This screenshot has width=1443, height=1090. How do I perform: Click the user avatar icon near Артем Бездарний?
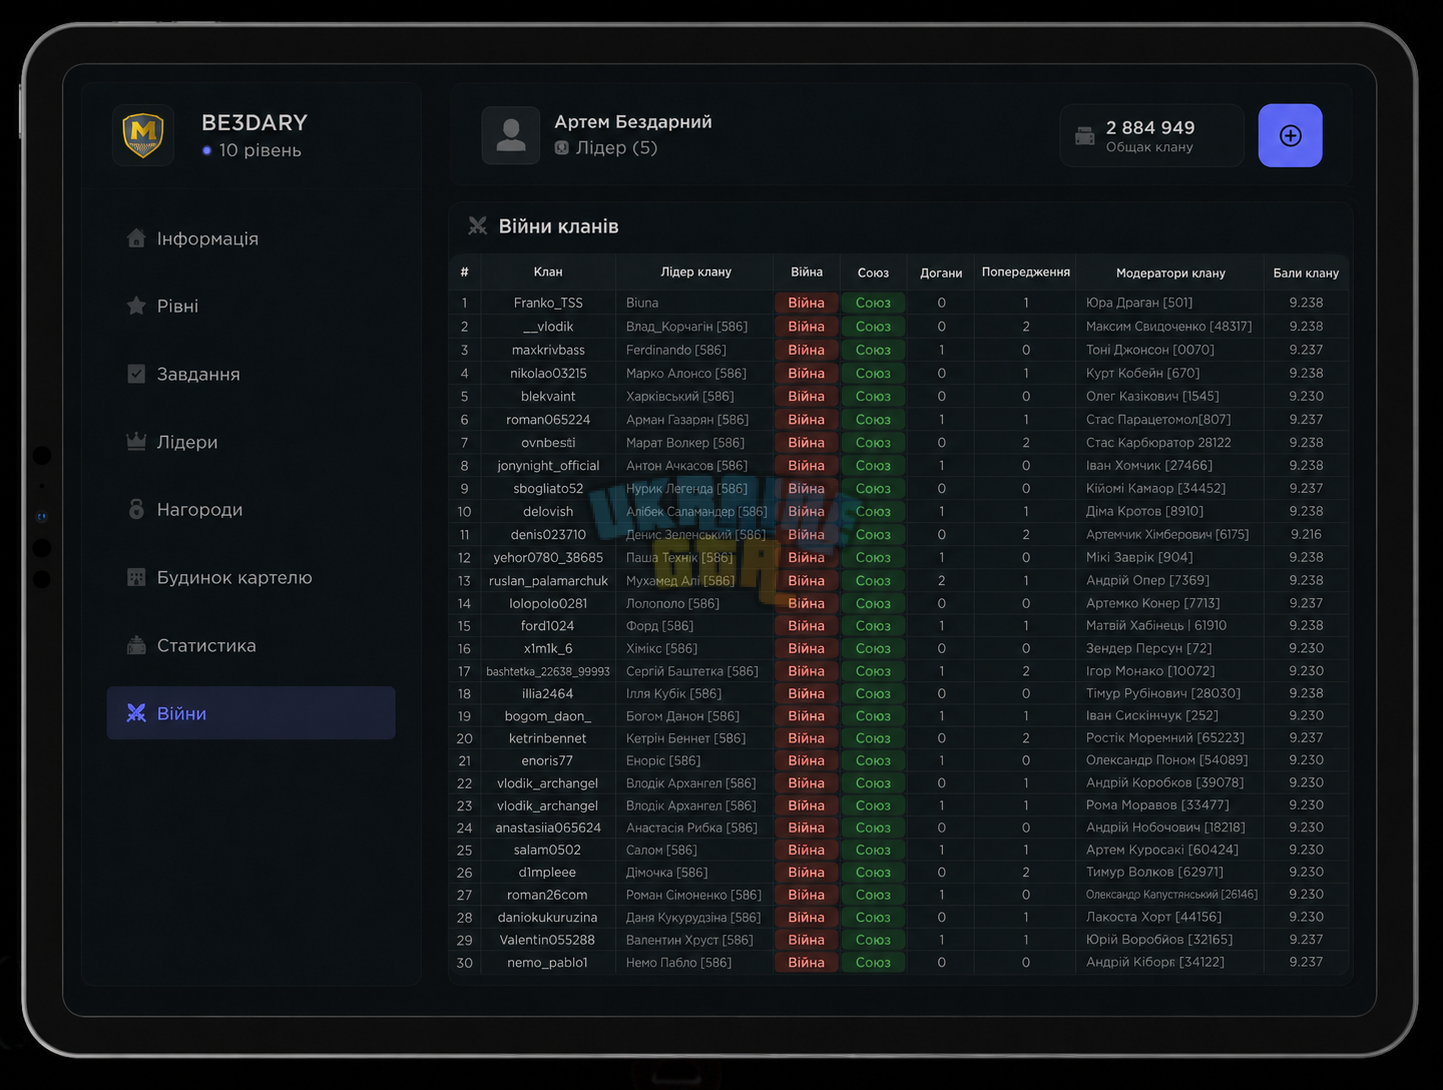[511, 135]
